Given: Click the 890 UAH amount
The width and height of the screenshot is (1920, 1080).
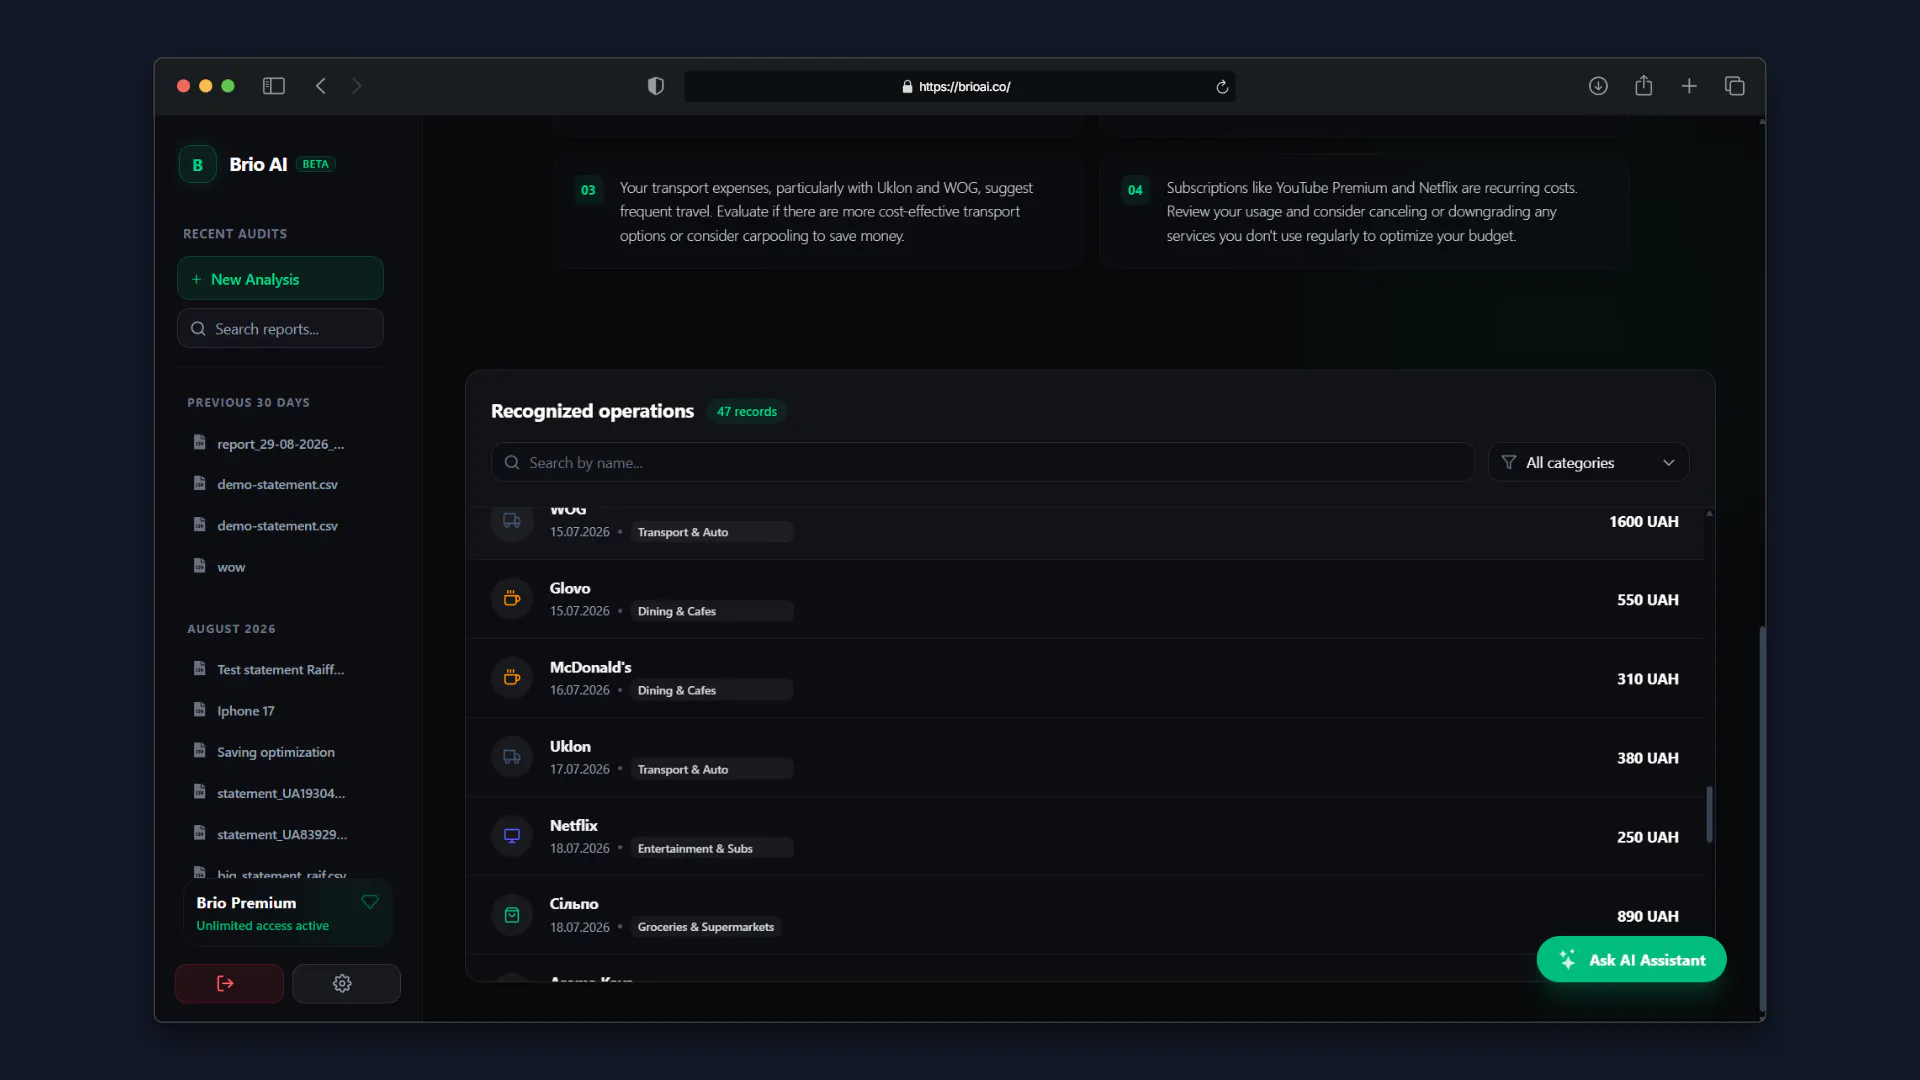Looking at the screenshot, I should click(x=1648, y=916).
